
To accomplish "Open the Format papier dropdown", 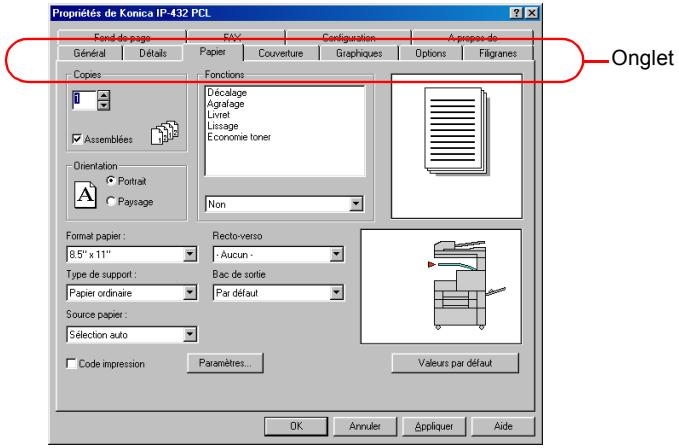I will tap(190, 254).
